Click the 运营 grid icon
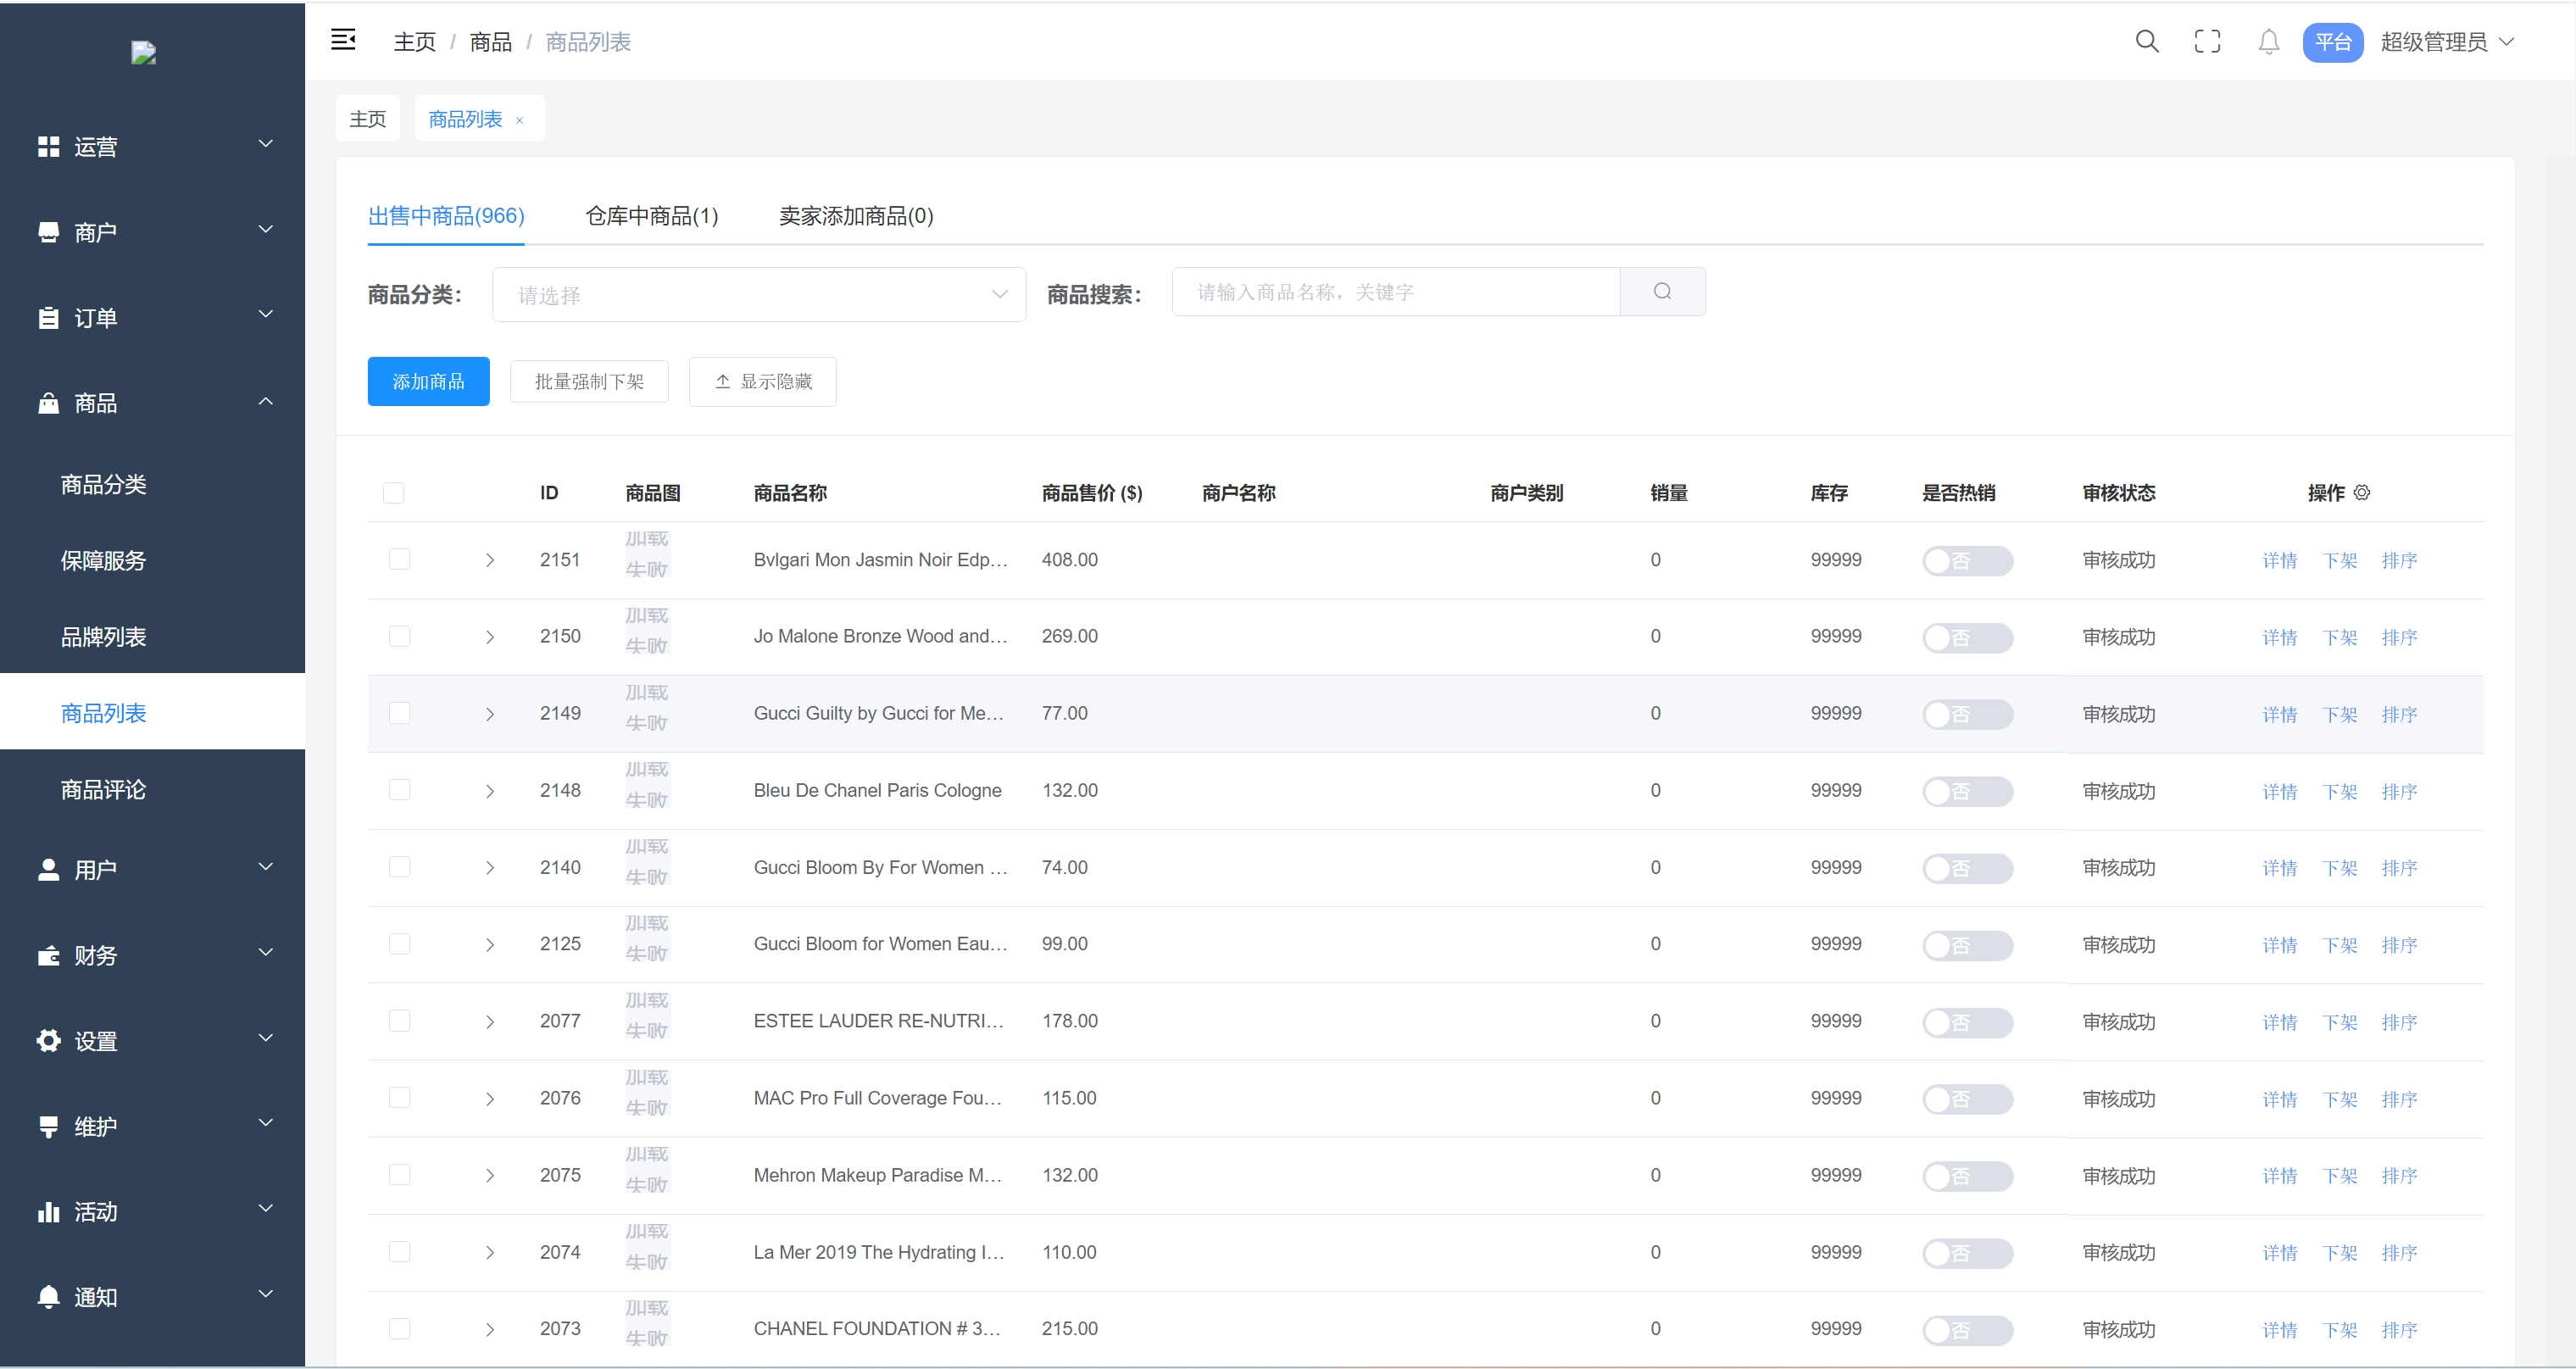 pyautogui.click(x=48, y=146)
